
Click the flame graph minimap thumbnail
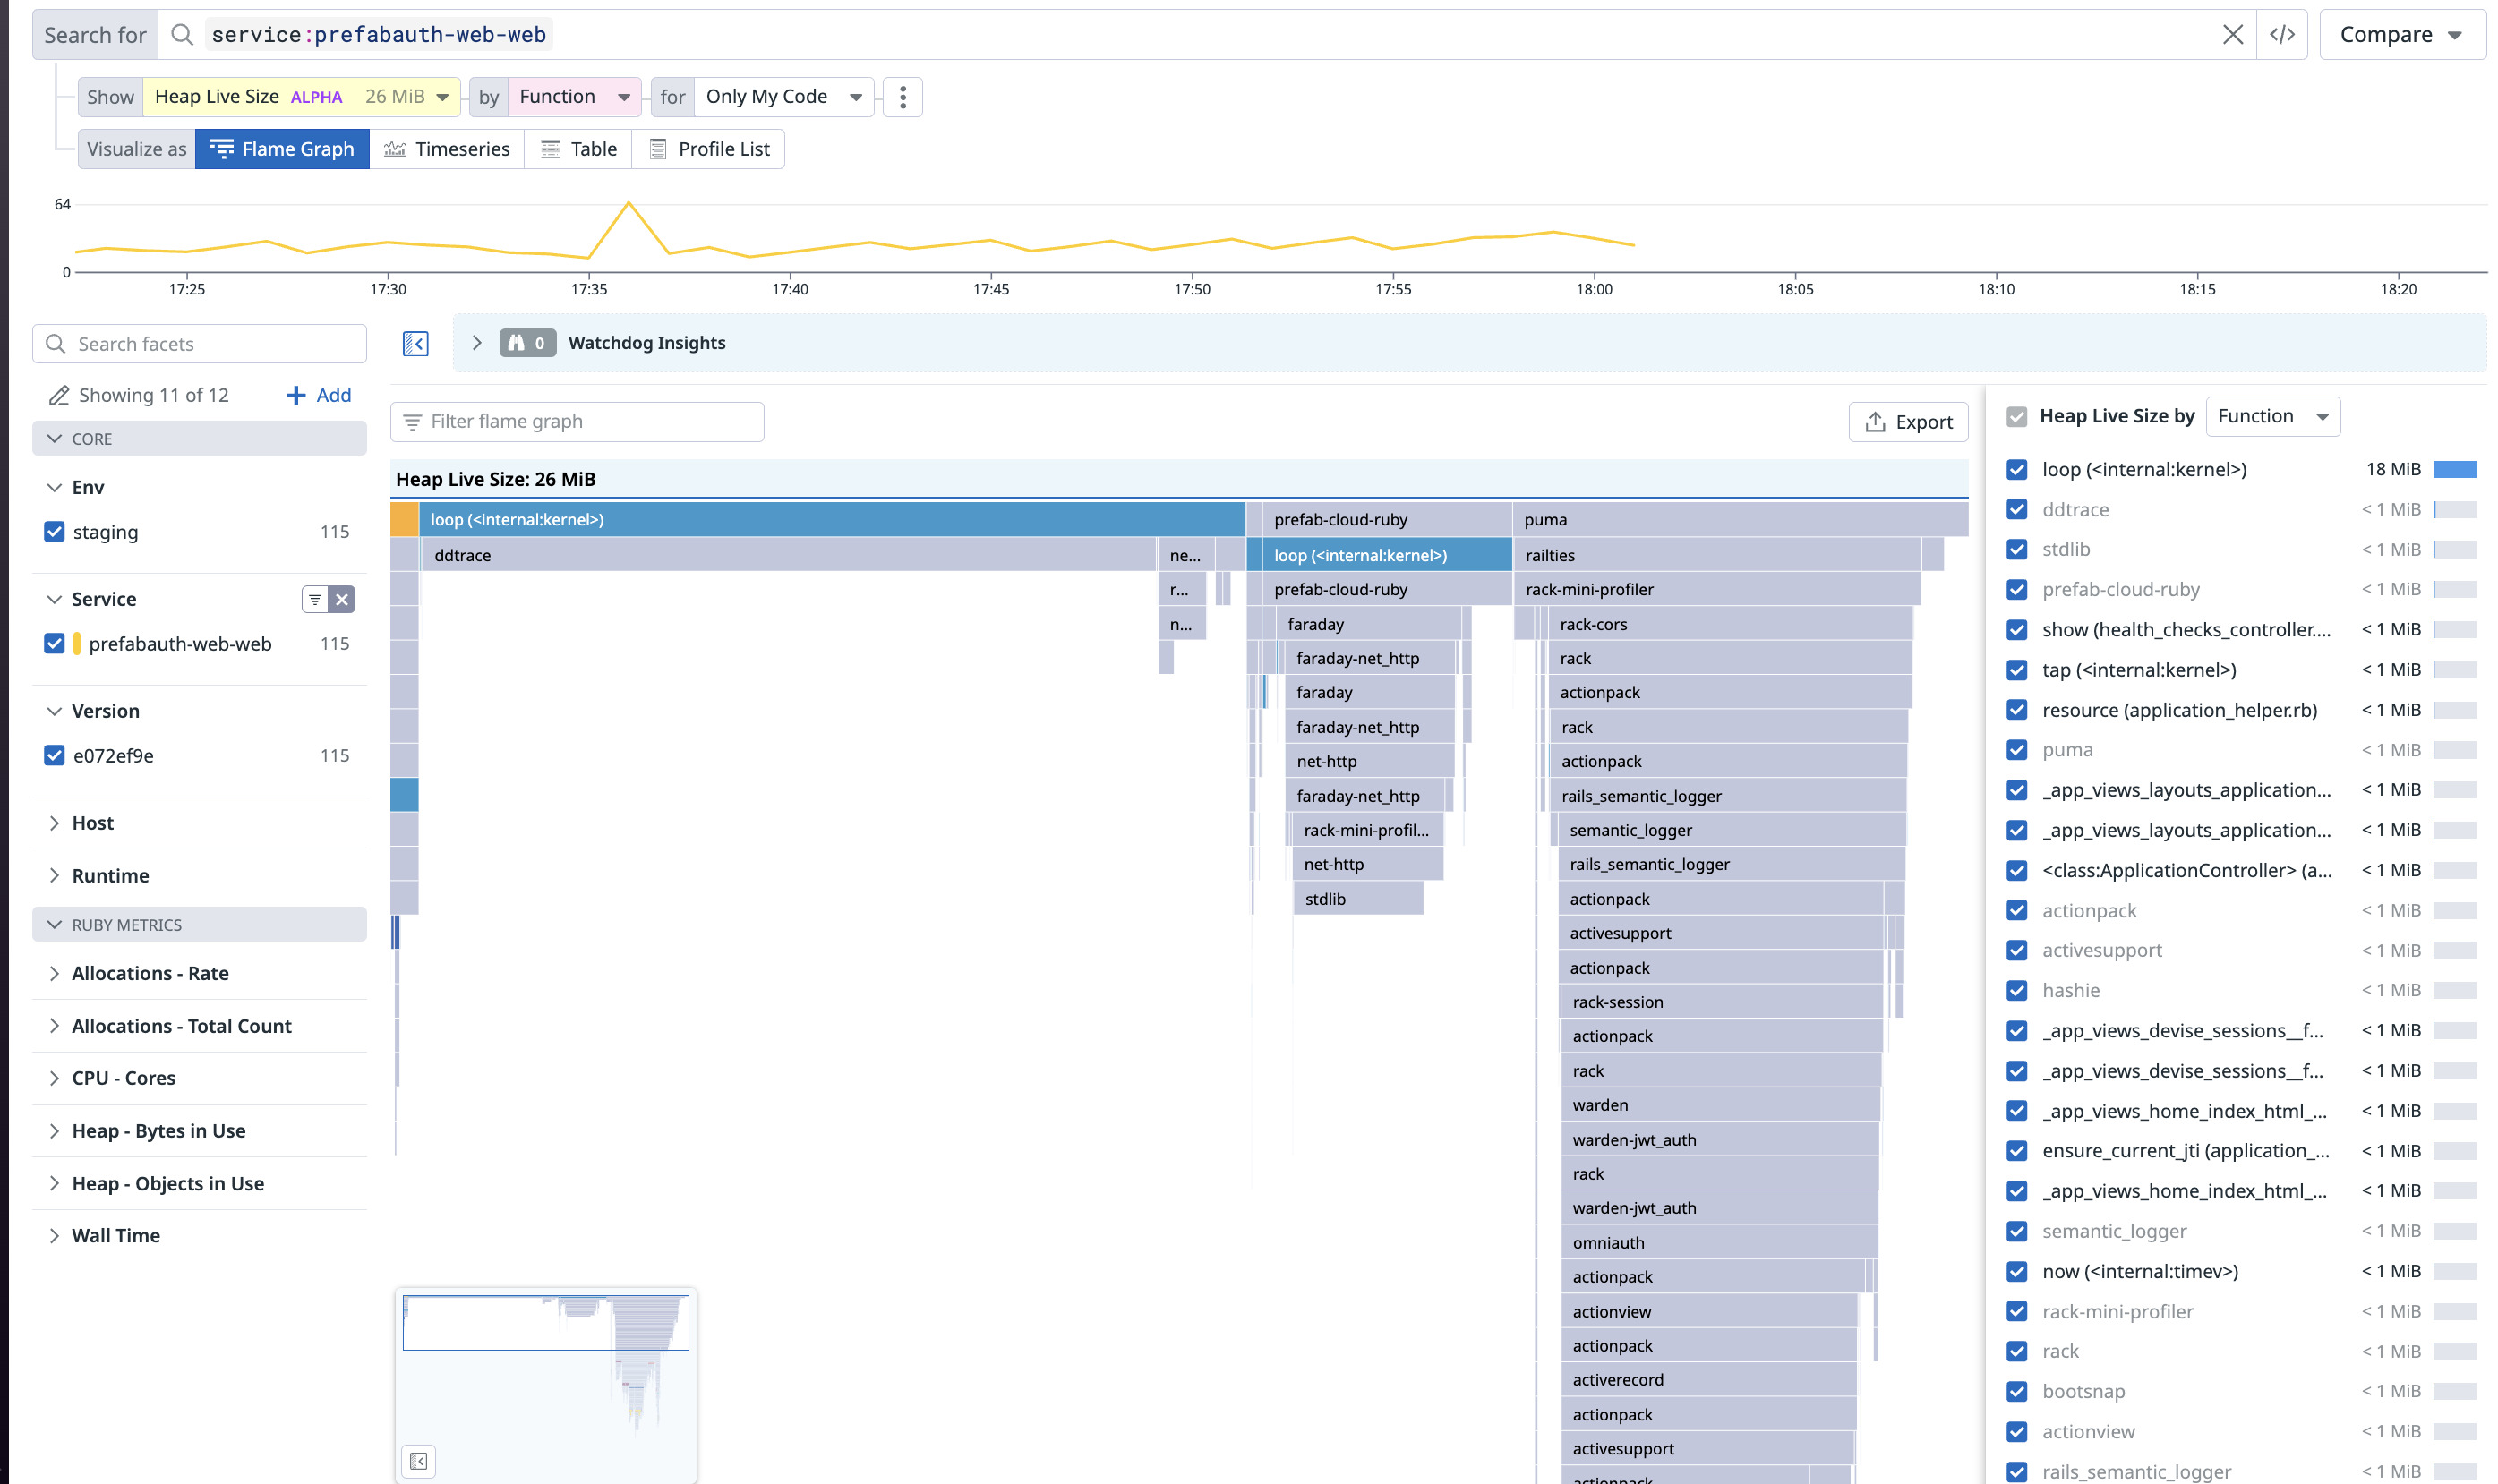click(546, 1385)
